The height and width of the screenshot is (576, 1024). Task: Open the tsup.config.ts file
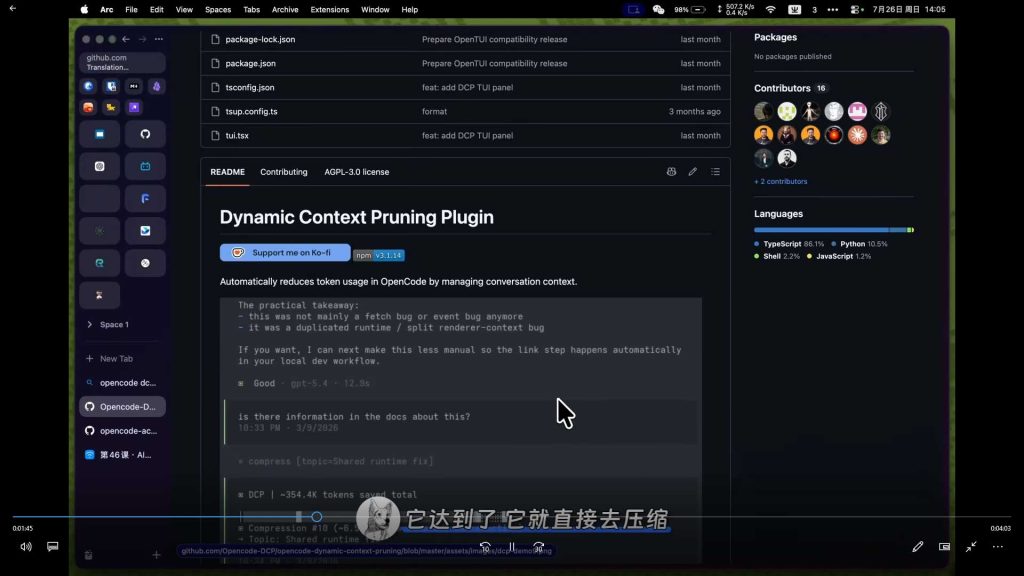click(251, 112)
